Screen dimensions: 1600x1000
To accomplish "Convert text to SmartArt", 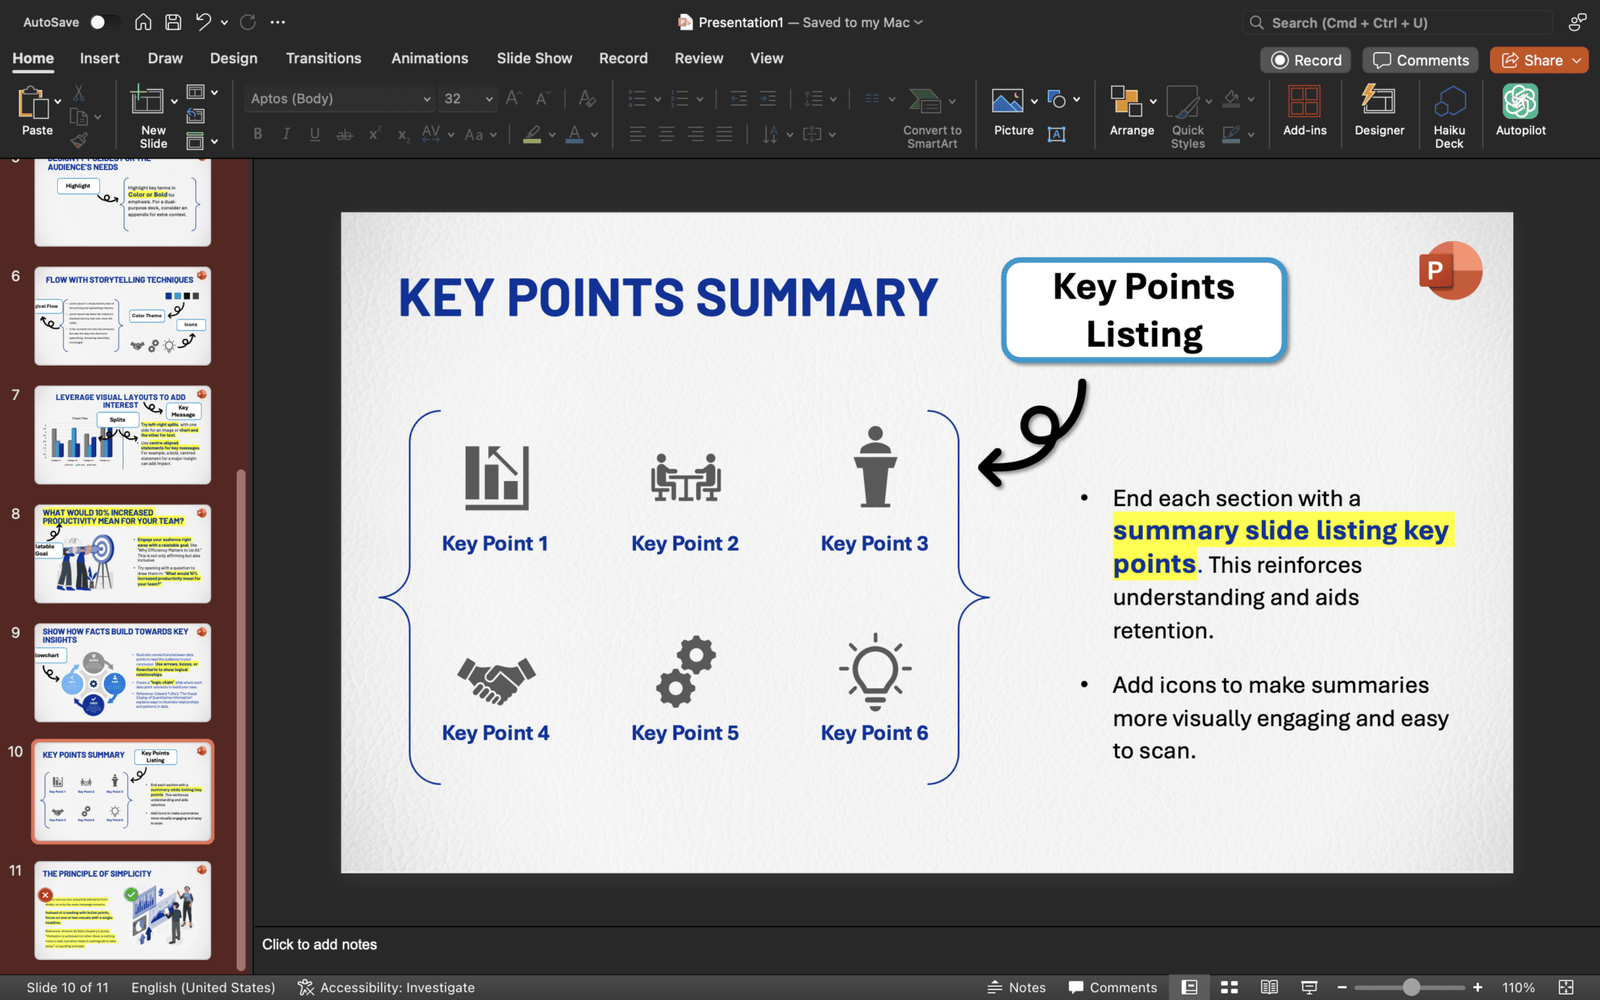I will 930,115.
